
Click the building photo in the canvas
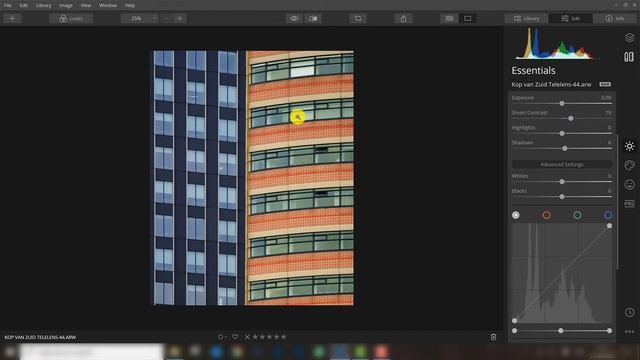pyautogui.click(x=253, y=178)
